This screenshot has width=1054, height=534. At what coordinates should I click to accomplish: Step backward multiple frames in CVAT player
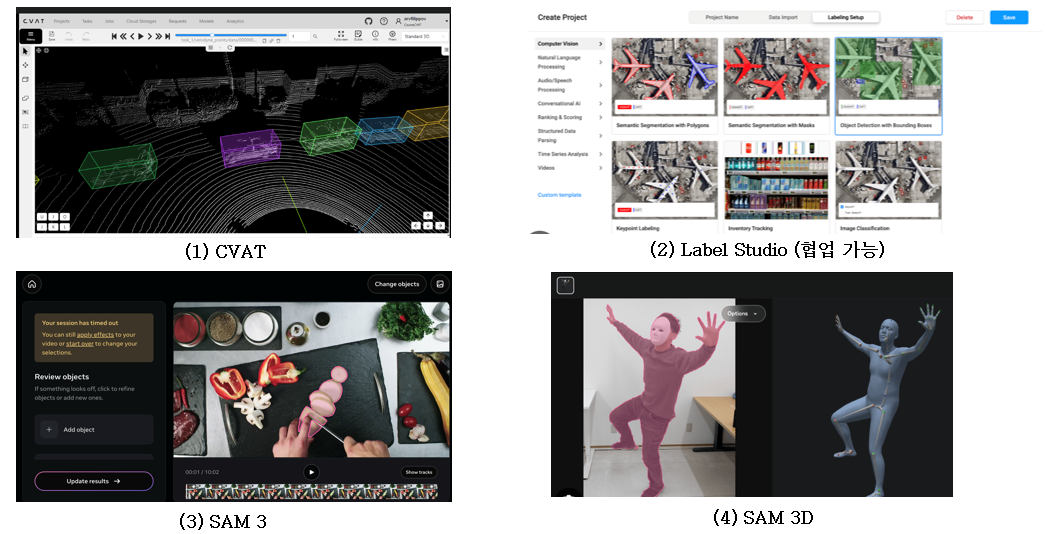[123, 36]
